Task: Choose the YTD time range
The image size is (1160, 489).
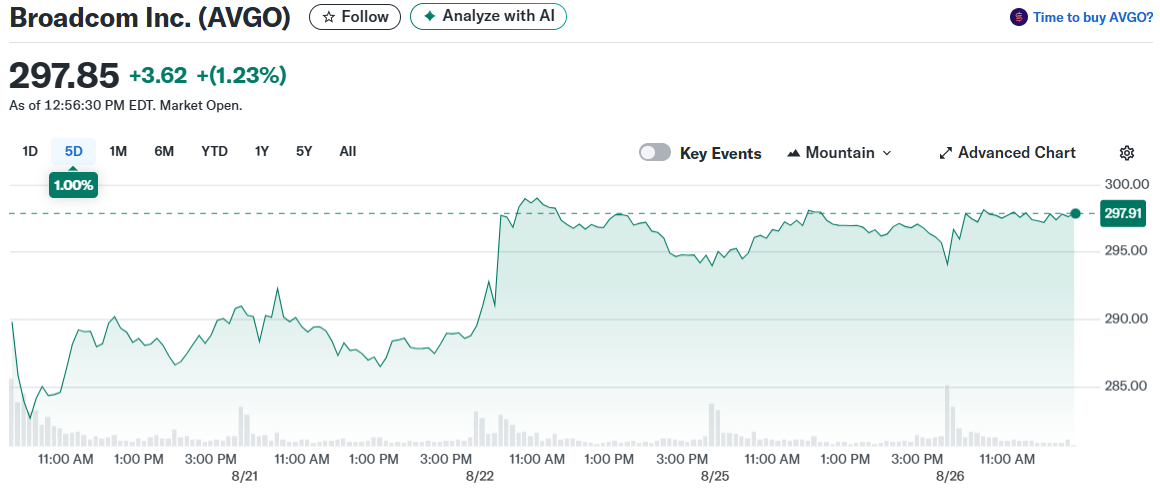Action: point(215,152)
